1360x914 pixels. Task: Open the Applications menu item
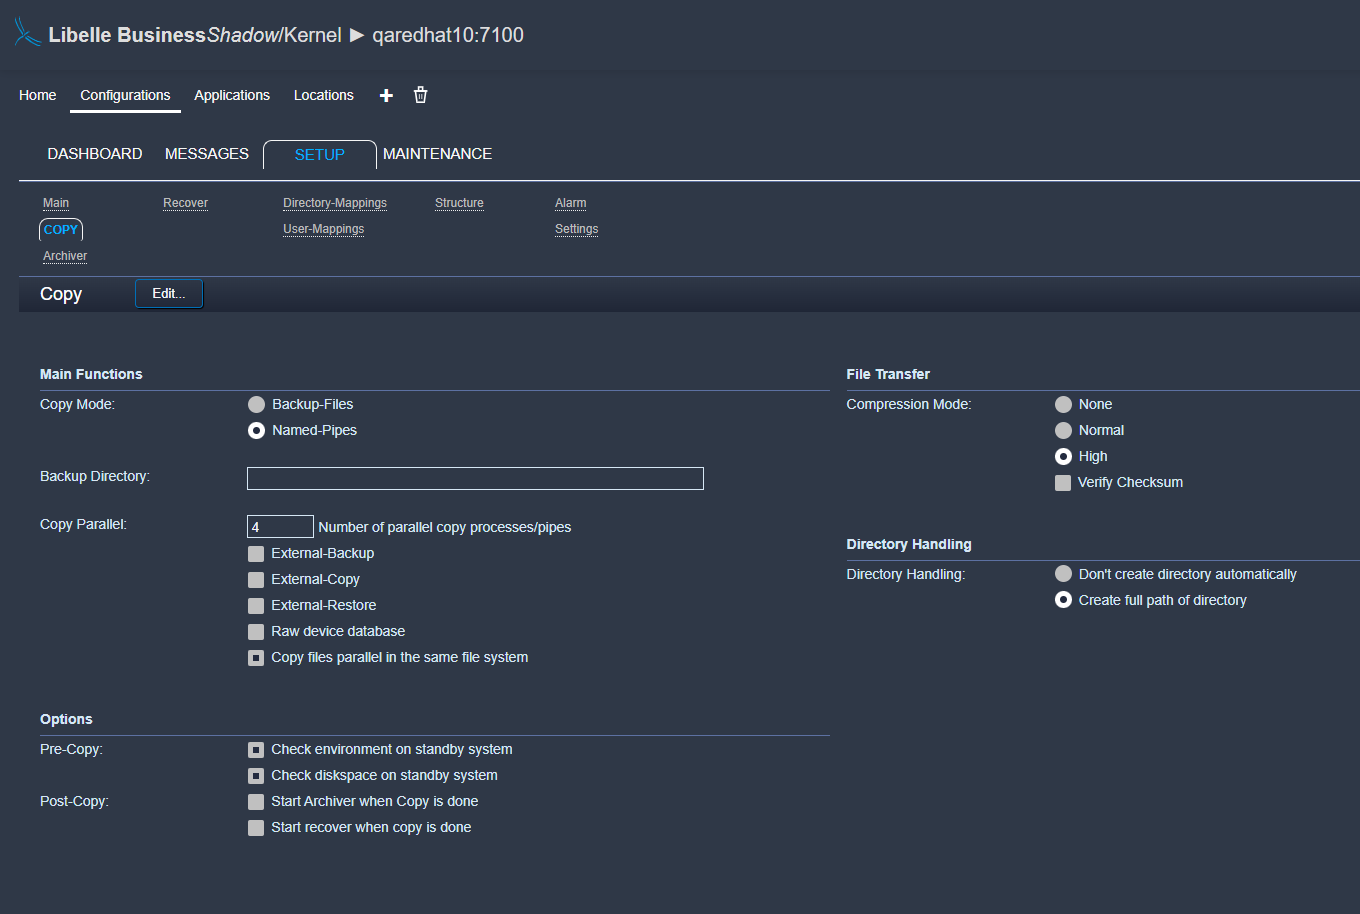[232, 95]
